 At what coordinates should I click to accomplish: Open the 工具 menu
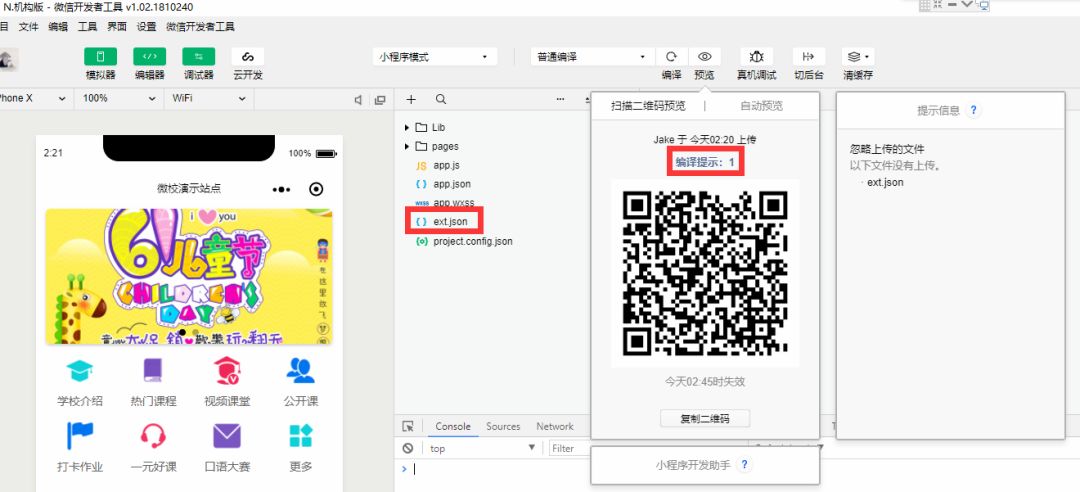point(87,27)
